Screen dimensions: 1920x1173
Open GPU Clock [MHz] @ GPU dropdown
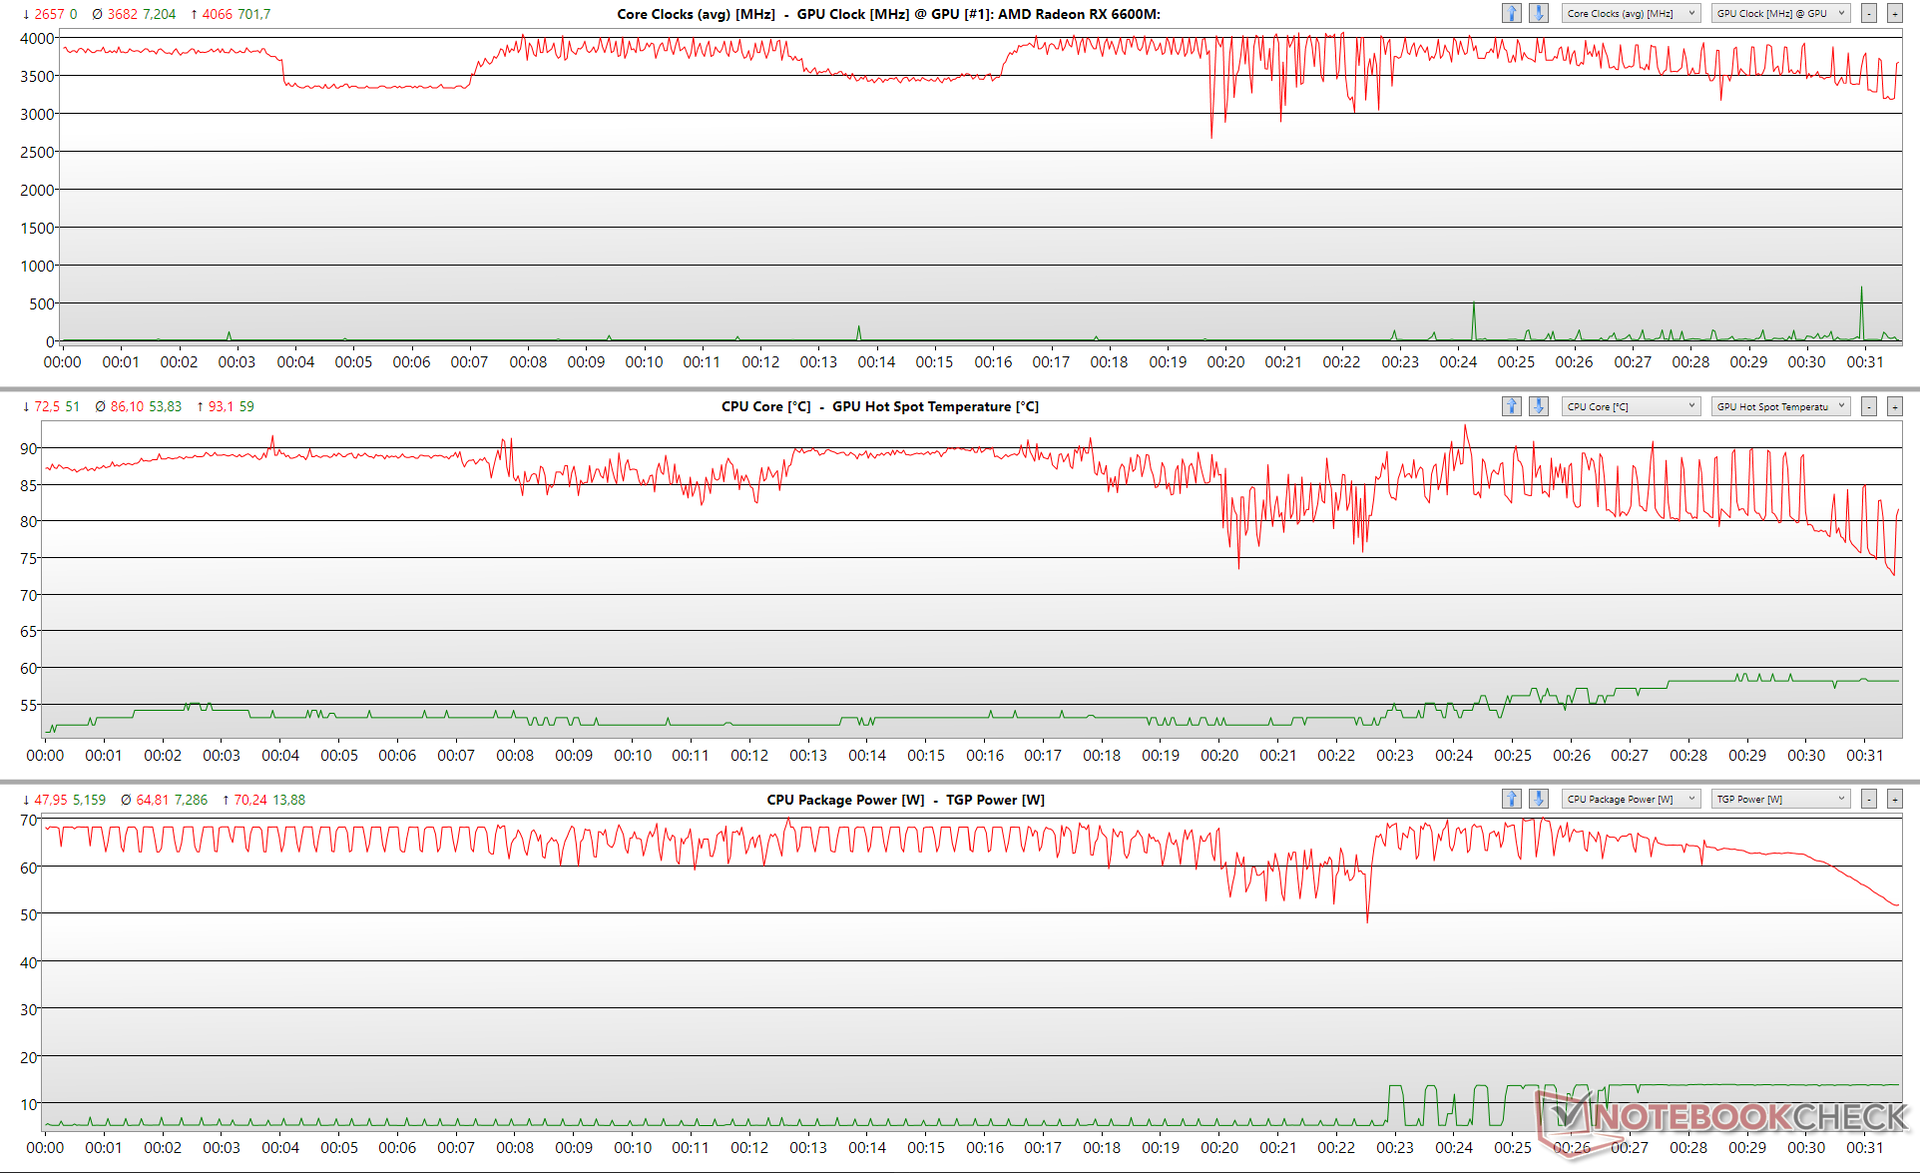click(1780, 13)
